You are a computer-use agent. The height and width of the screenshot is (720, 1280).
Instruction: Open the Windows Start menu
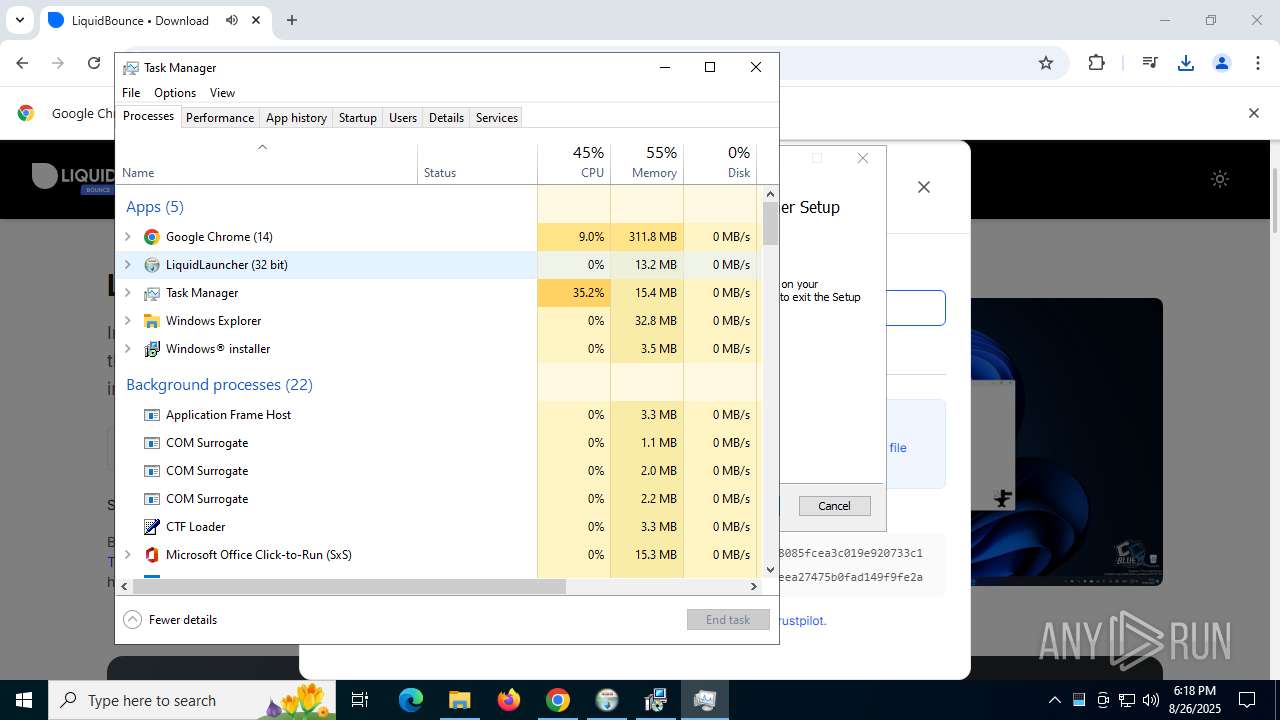[x=24, y=700]
